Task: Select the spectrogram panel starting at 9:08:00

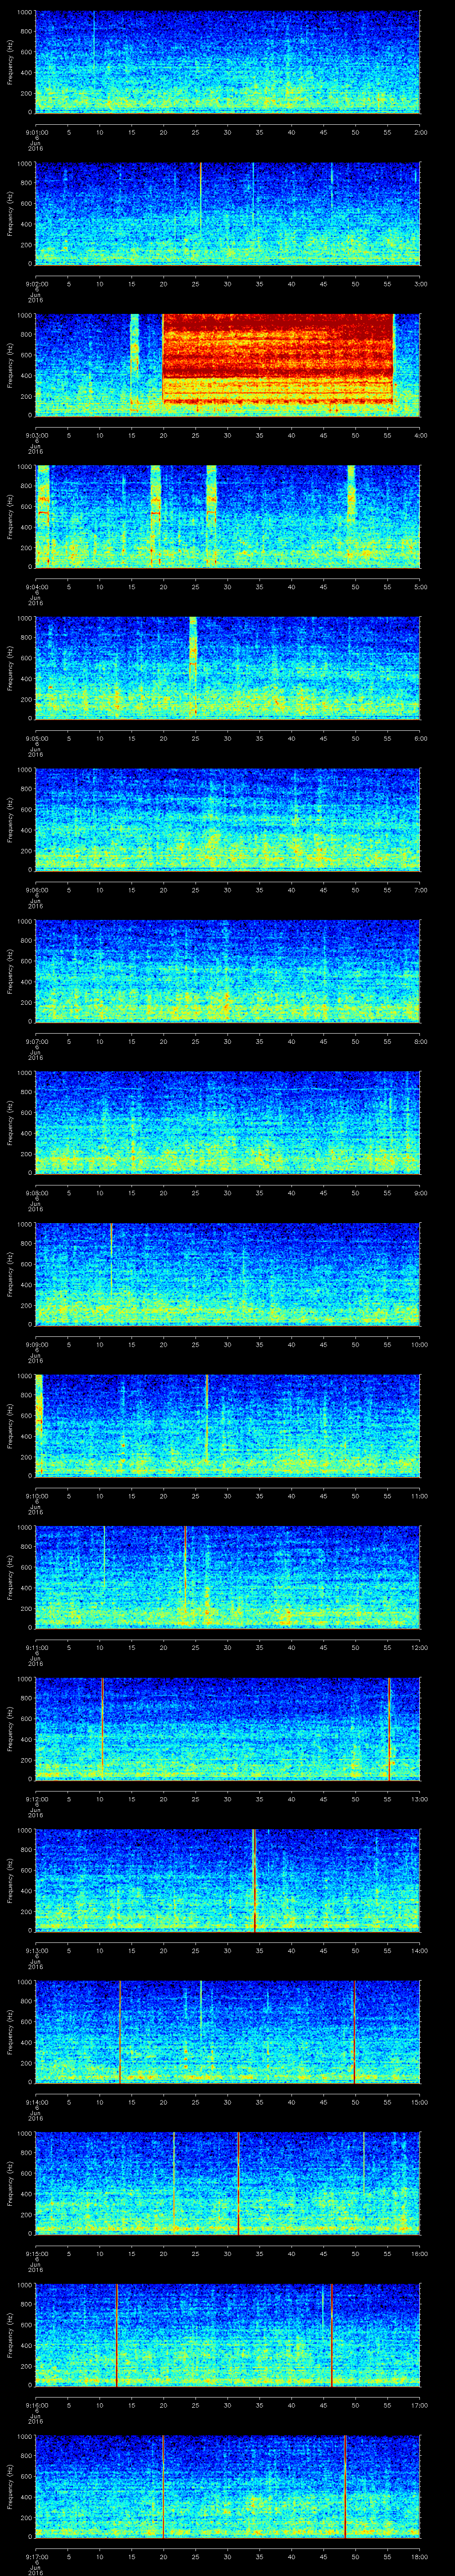Action: (228, 1123)
